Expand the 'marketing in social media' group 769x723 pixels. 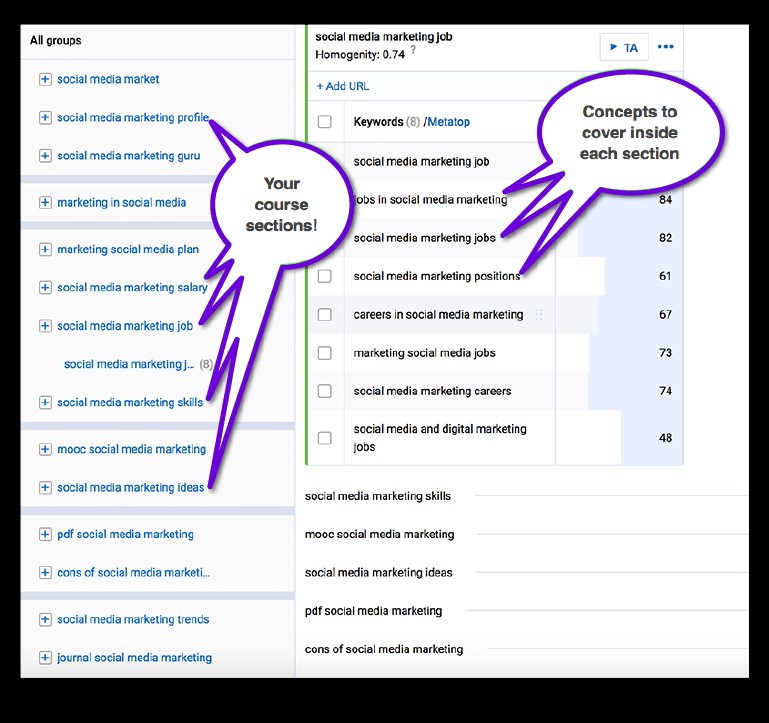pyautogui.click(x=45, y=203)
